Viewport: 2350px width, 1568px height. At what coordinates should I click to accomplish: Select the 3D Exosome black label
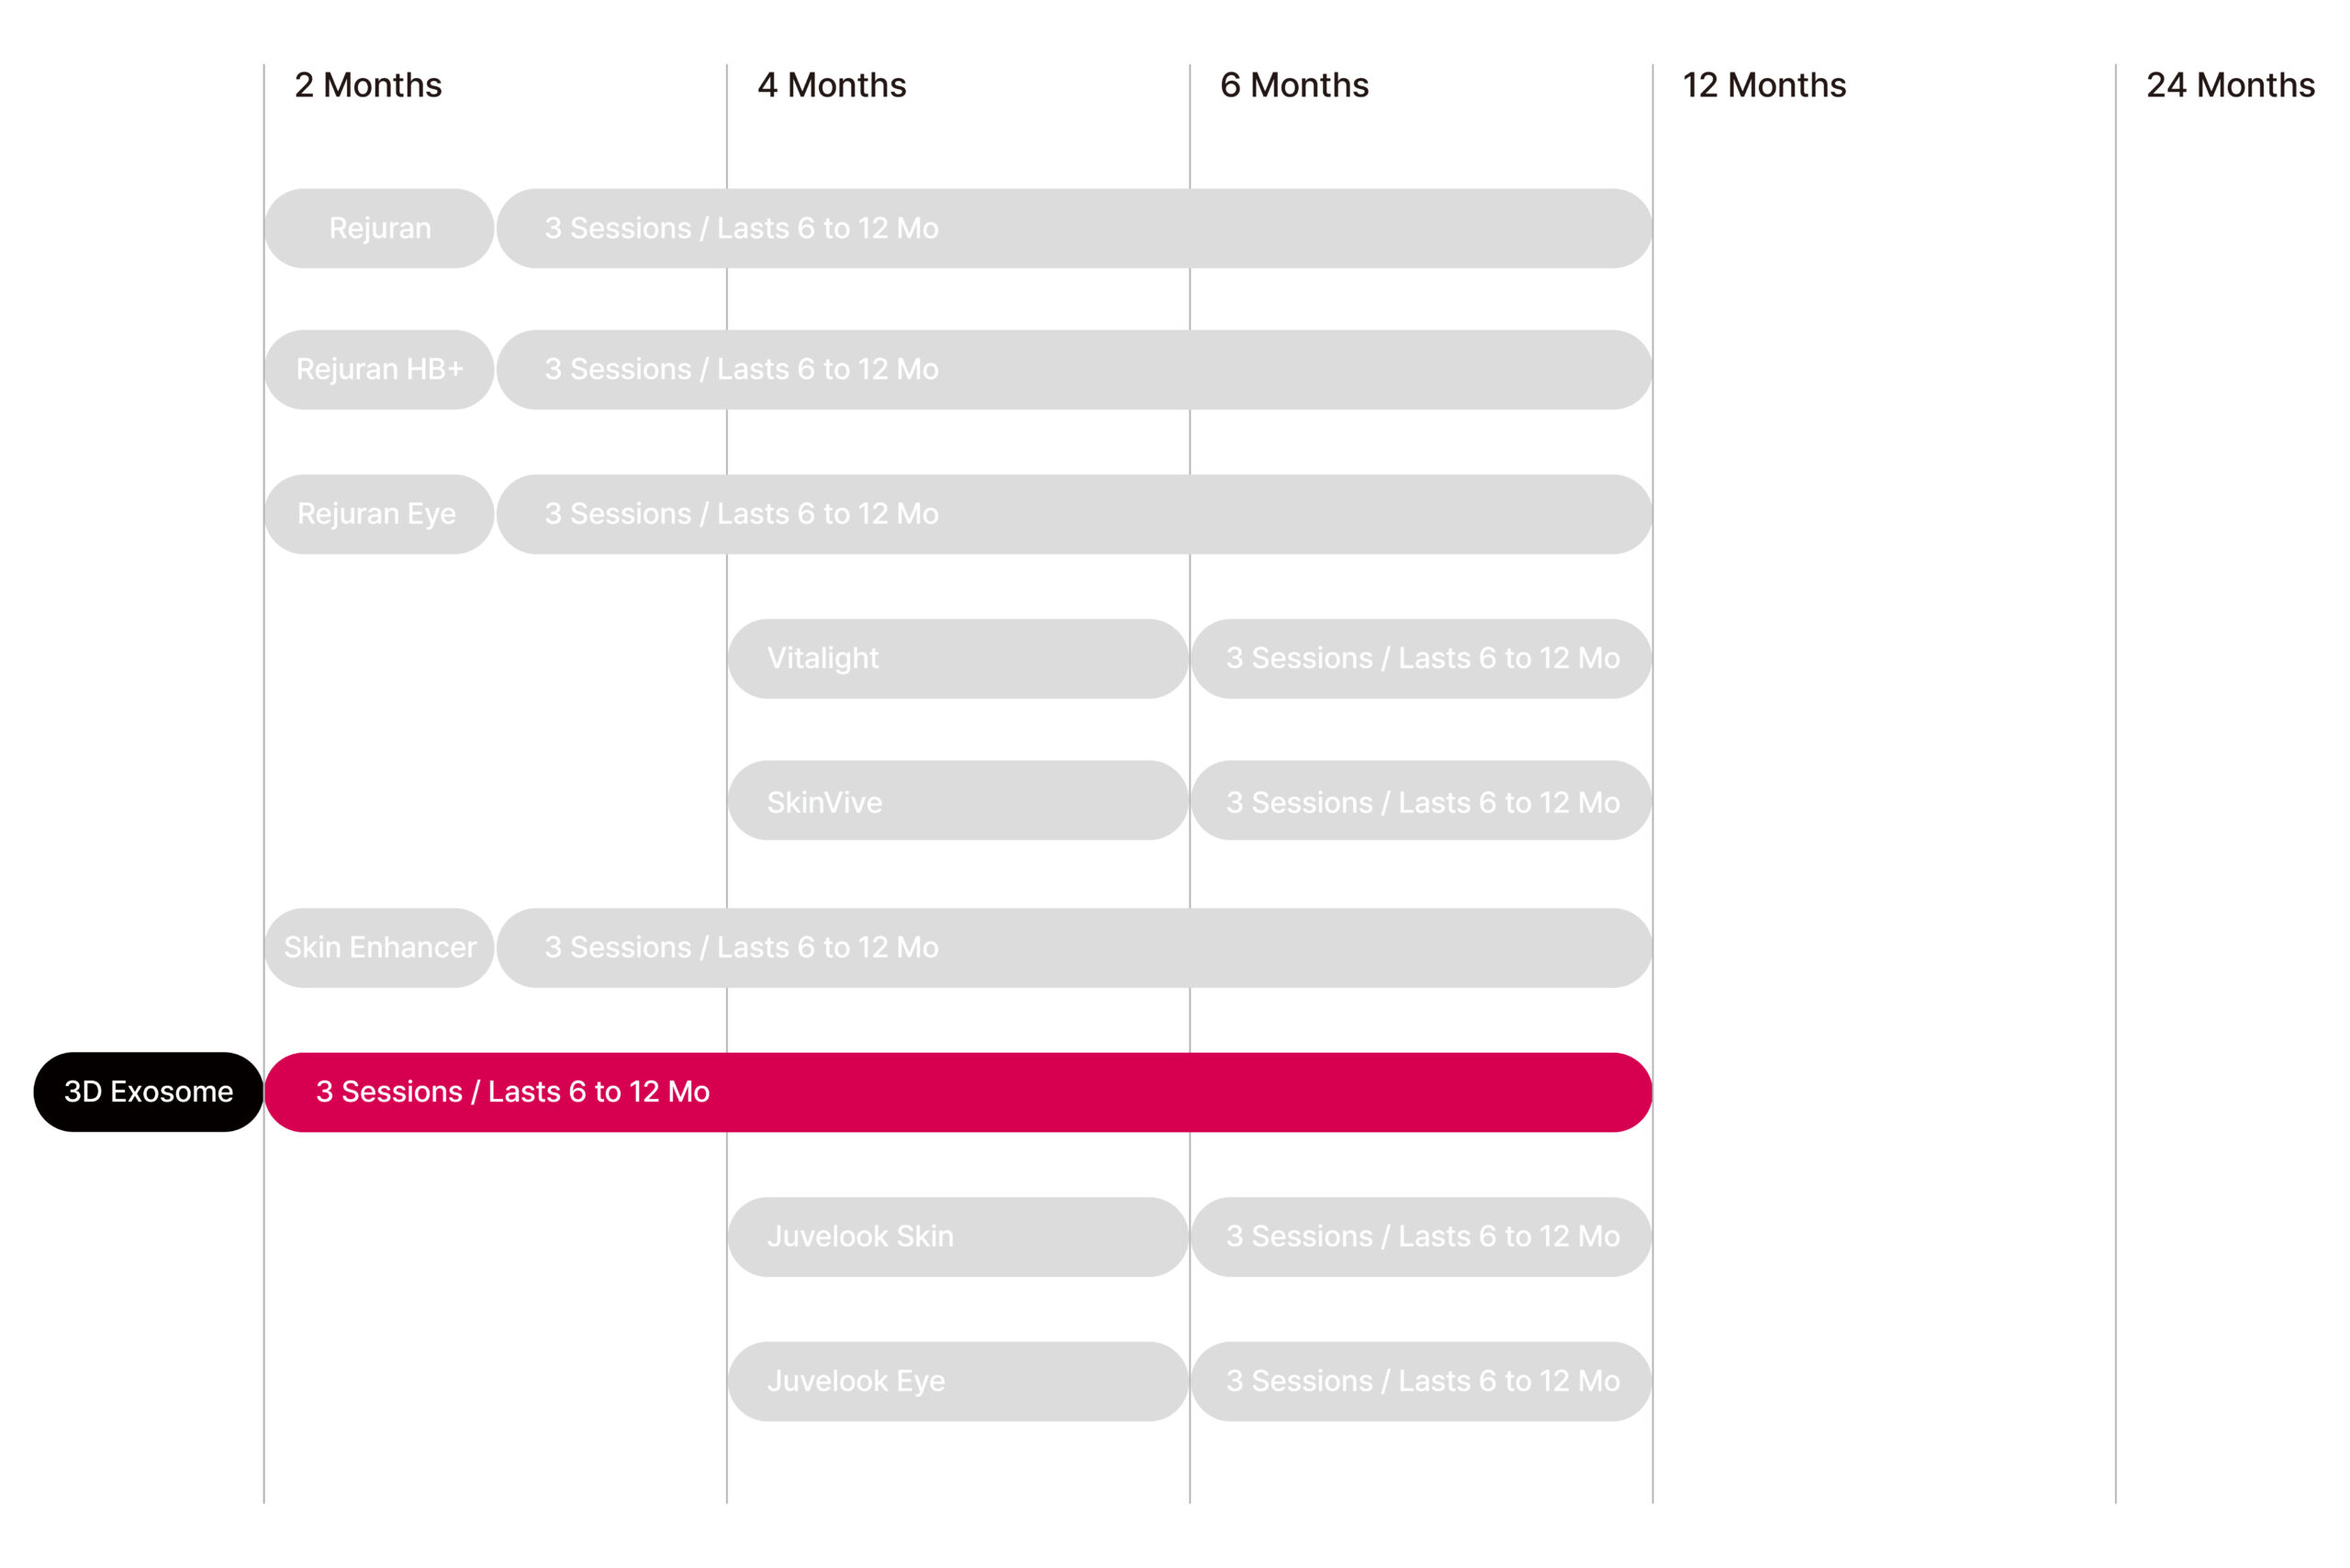(148, 1091)
